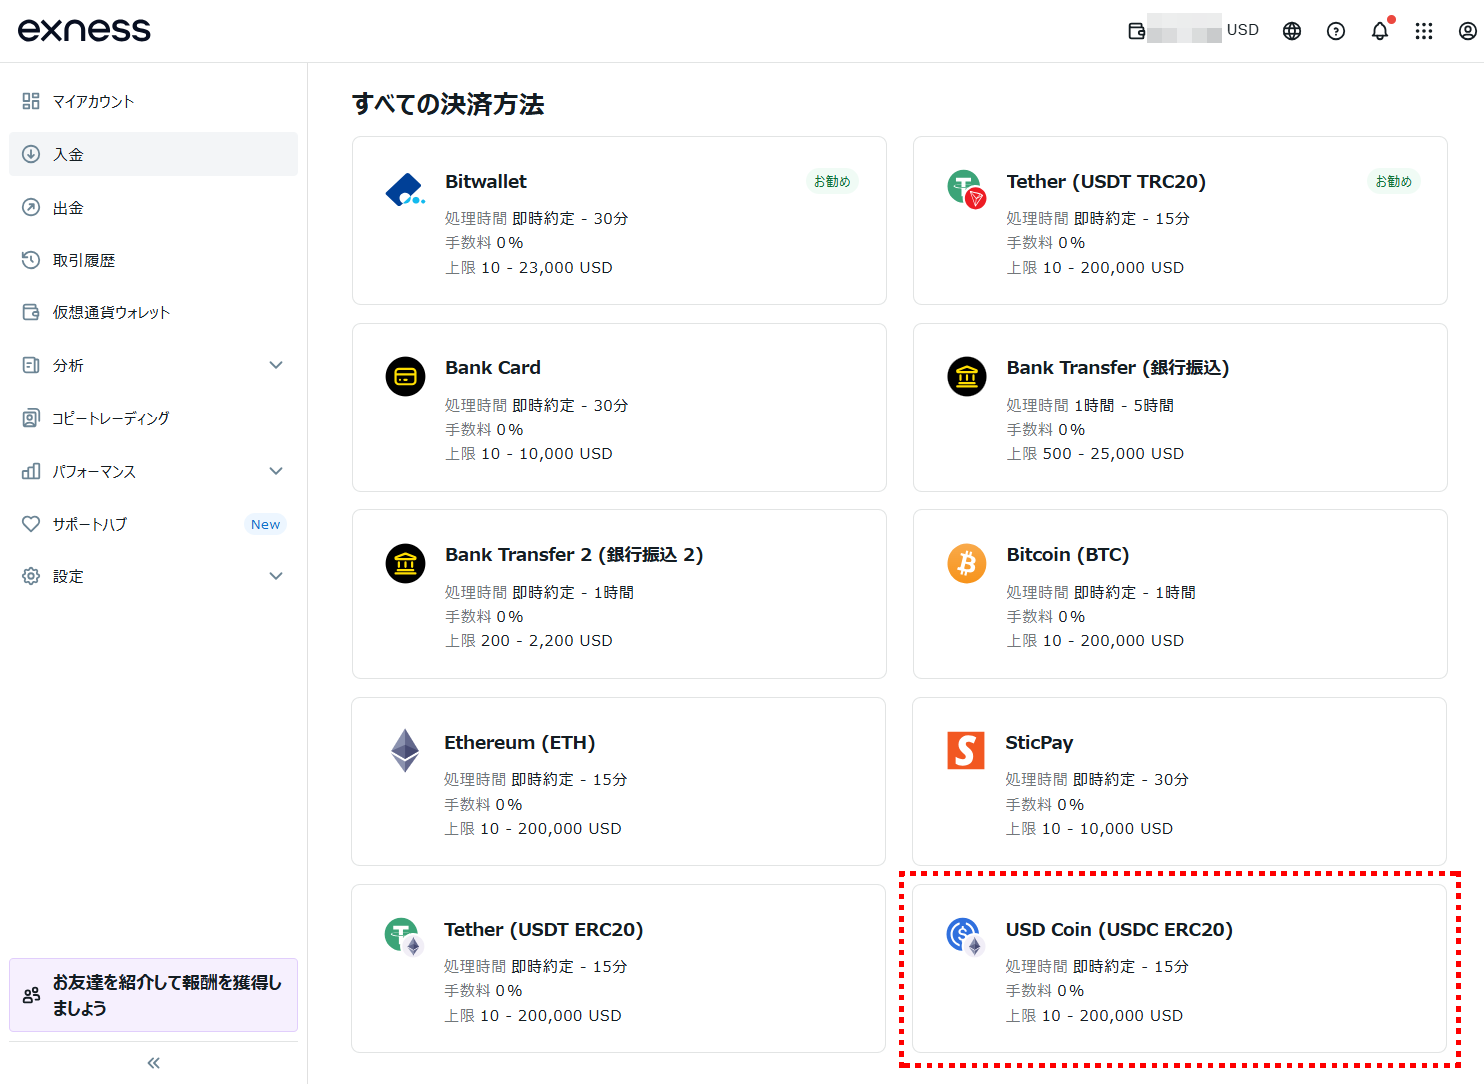Select USD Coin (USDC ERC20) title
1484x1084 pixels.
click(1119, 929)
